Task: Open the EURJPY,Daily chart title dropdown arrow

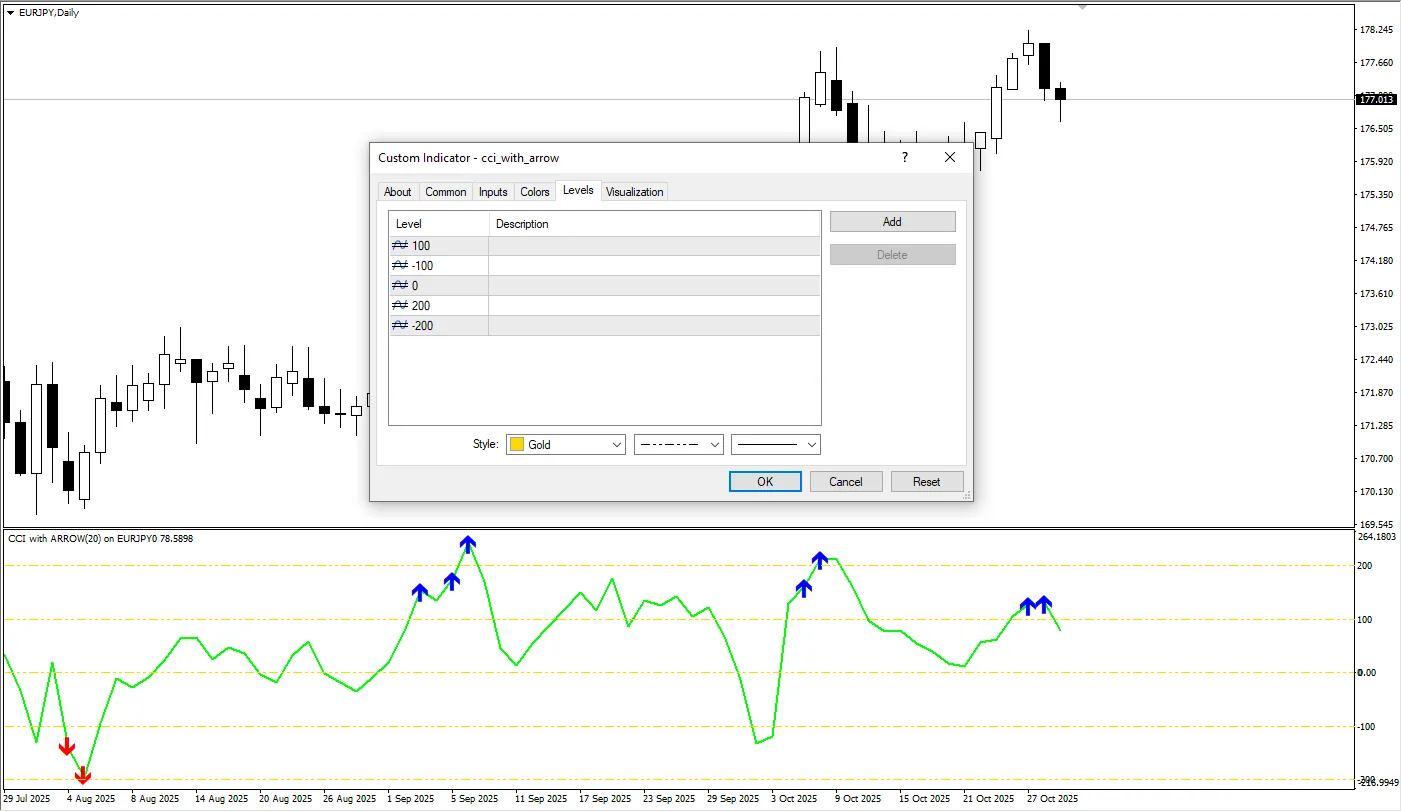Action: click(11, 13)
